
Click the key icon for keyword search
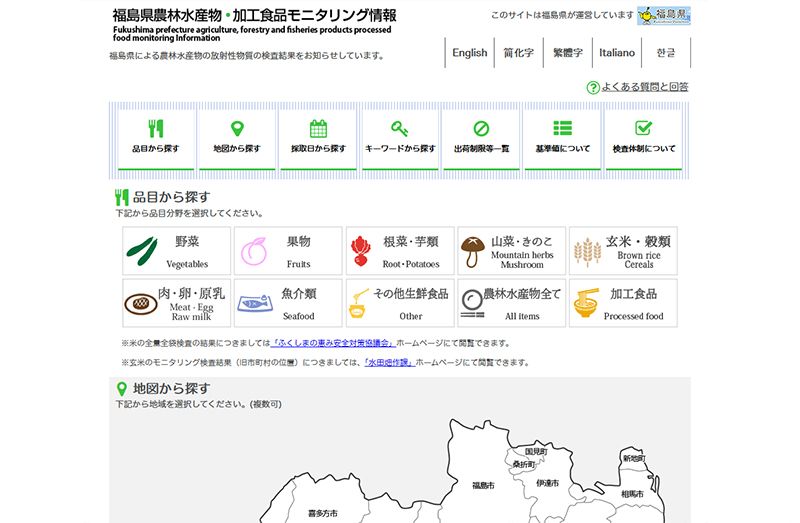[399, 129]
